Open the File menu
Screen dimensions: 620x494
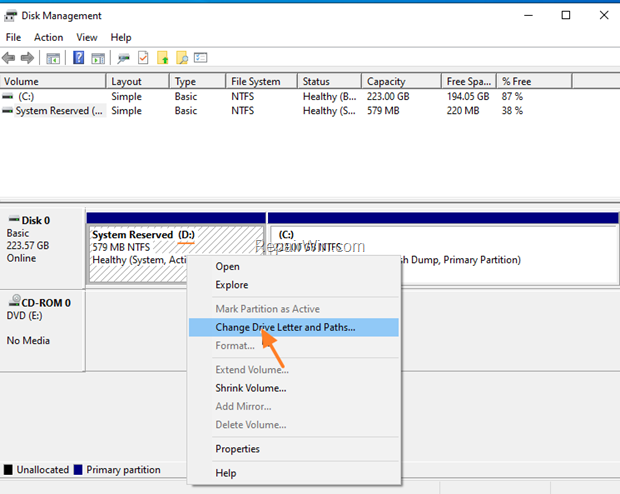point(13,38)
